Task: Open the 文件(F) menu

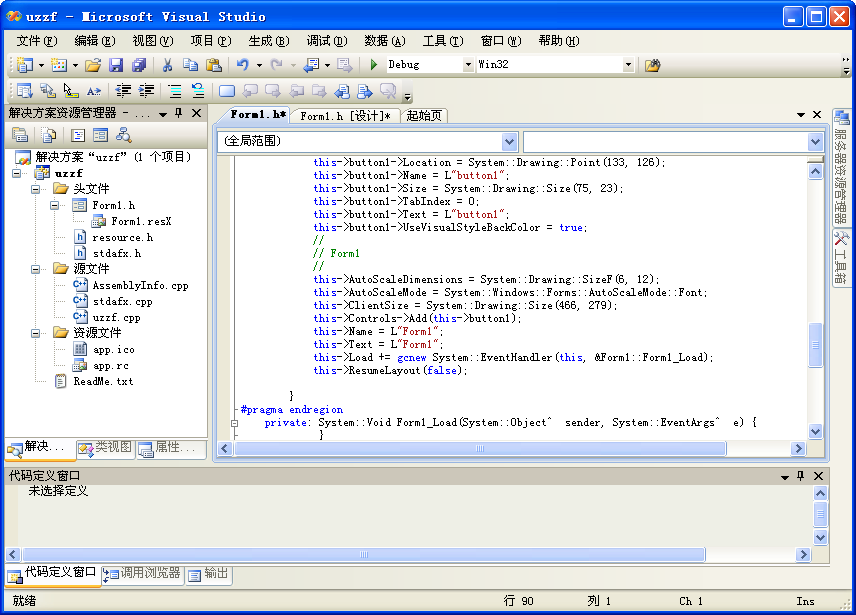Action: [x=37, y=41]
